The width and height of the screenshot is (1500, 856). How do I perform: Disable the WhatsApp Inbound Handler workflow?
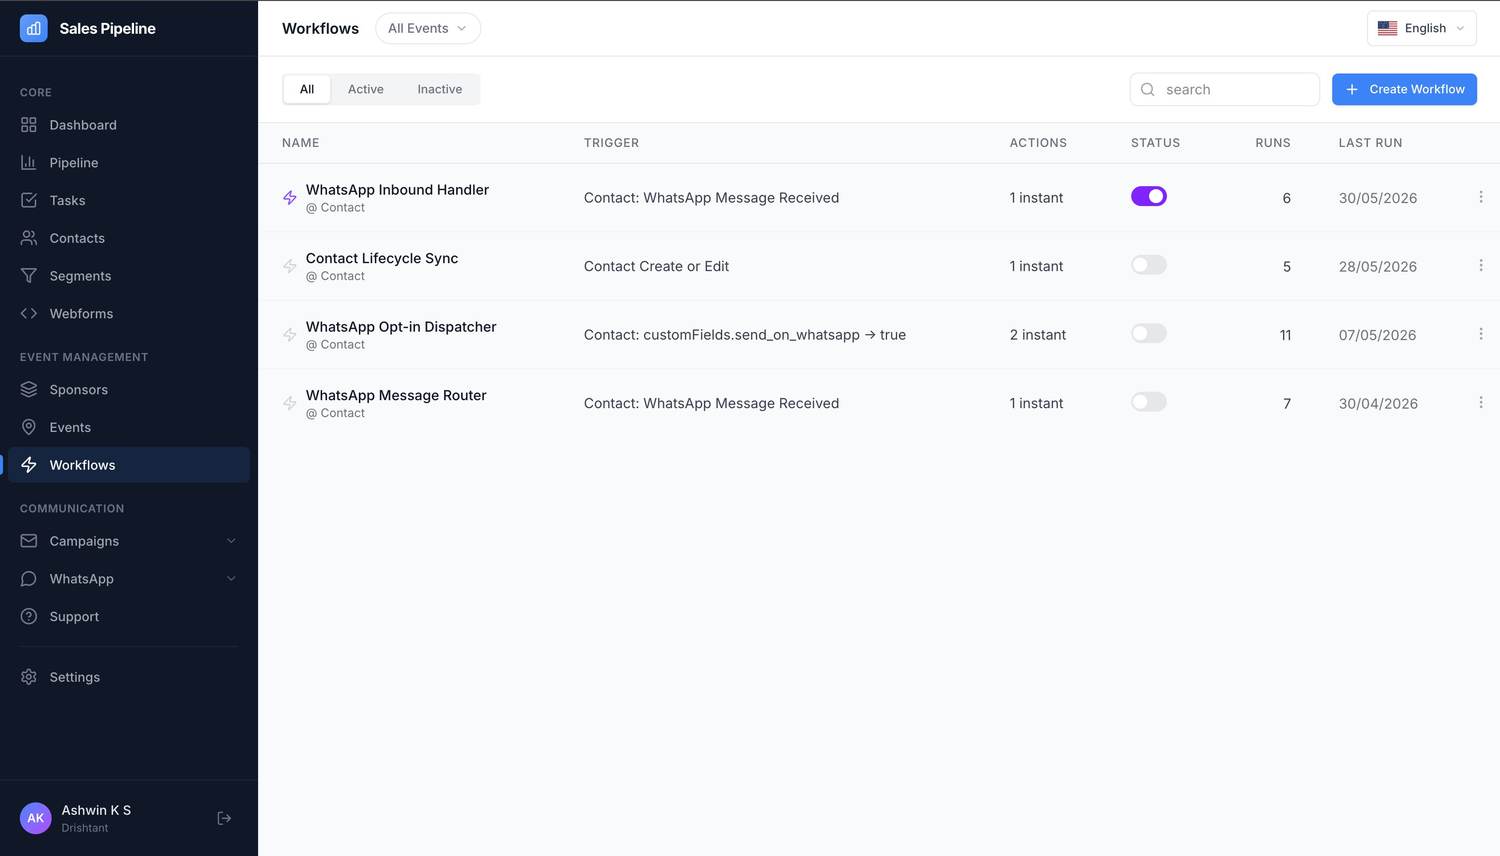[x=1149, y=196]
